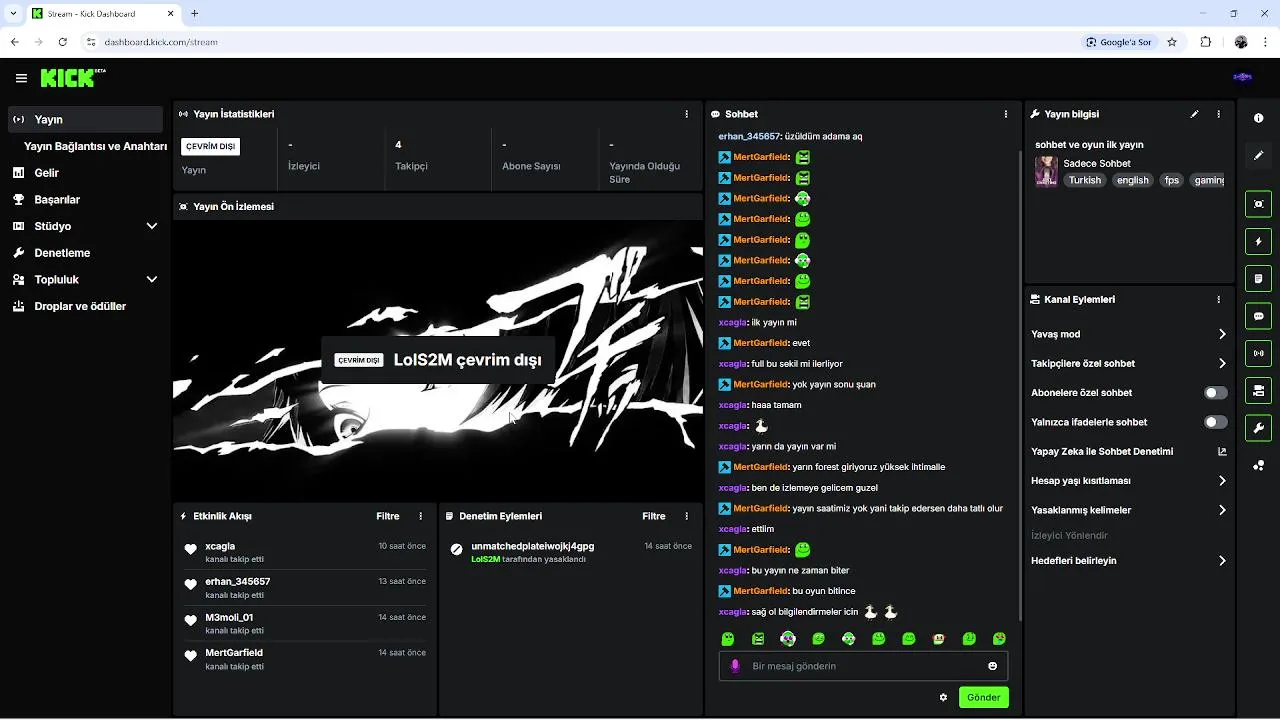Insert the first green emote in the emote row
The width and height of the screenshot is (1280, 720).
[728, 638]
